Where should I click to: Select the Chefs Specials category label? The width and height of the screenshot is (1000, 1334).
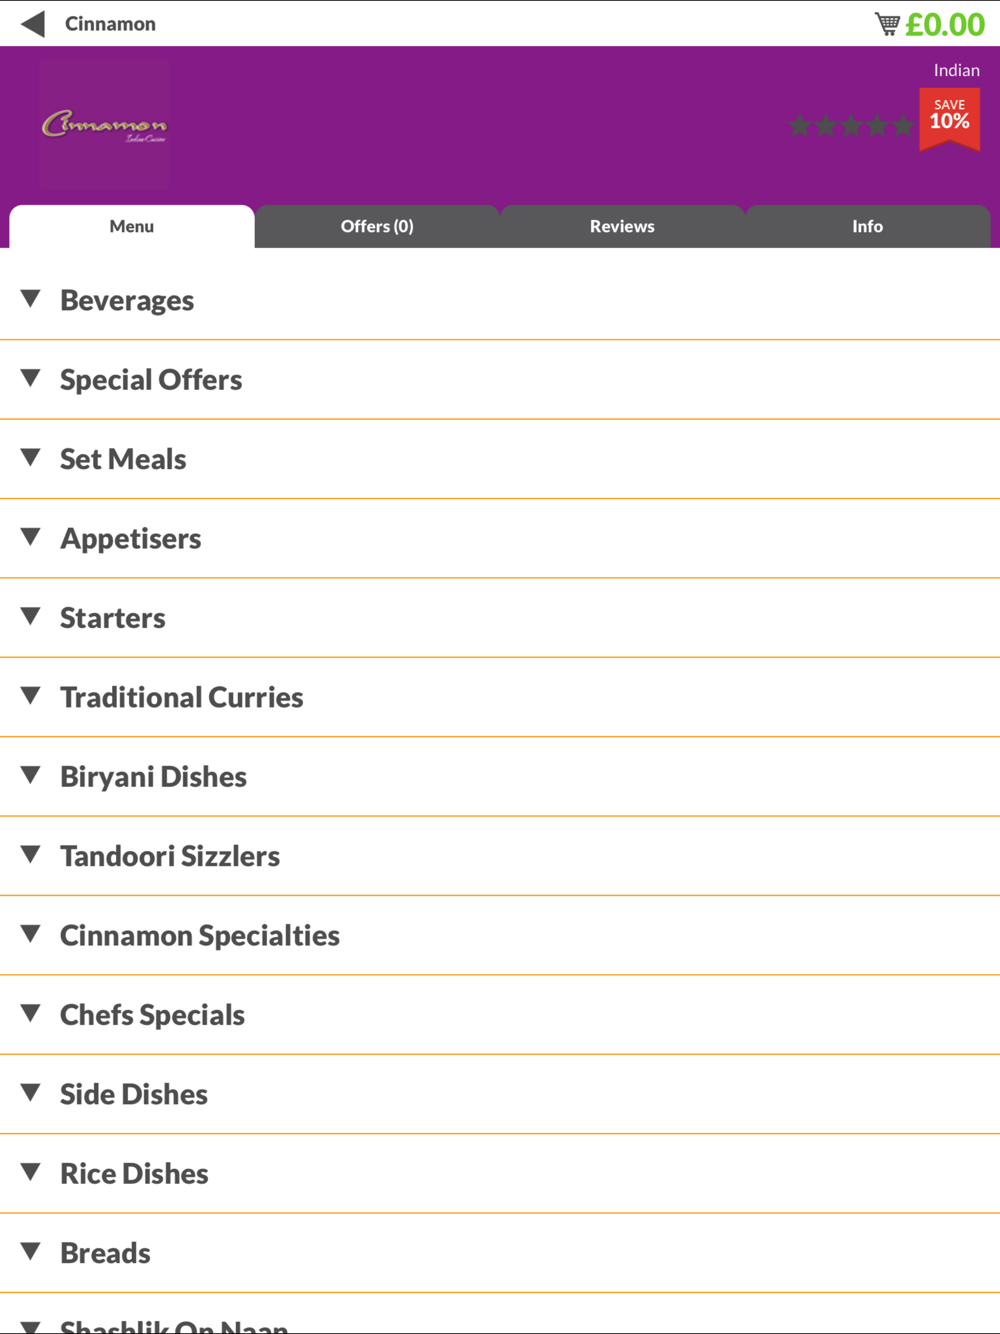(152, 1015)
